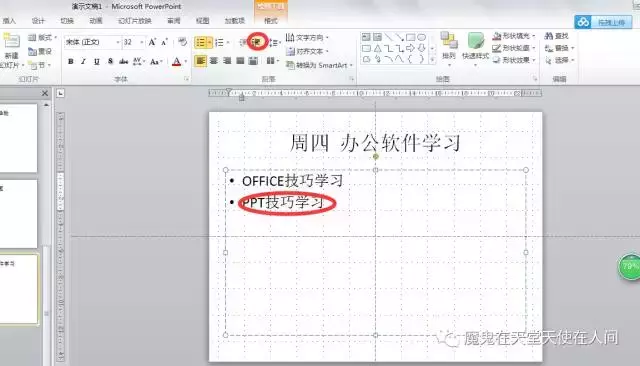Select the Isosceles Triangle shape

pyautogui.click(x=378, y=48)
